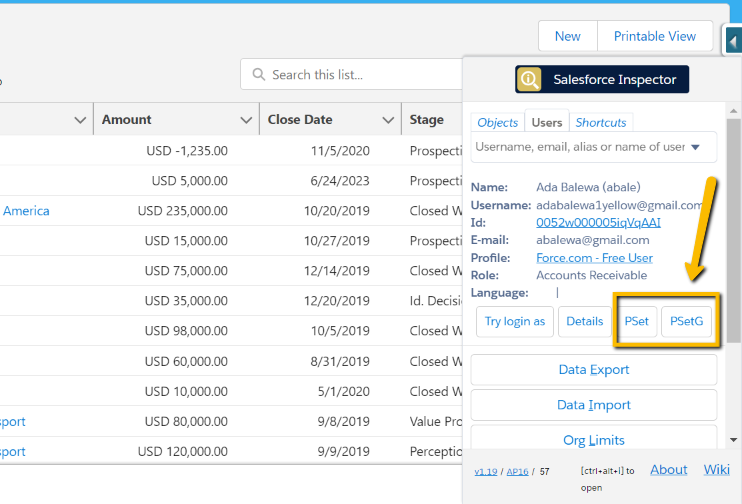Click the Ada Balewa (abale) name value
742x504 pixels.
588,187
